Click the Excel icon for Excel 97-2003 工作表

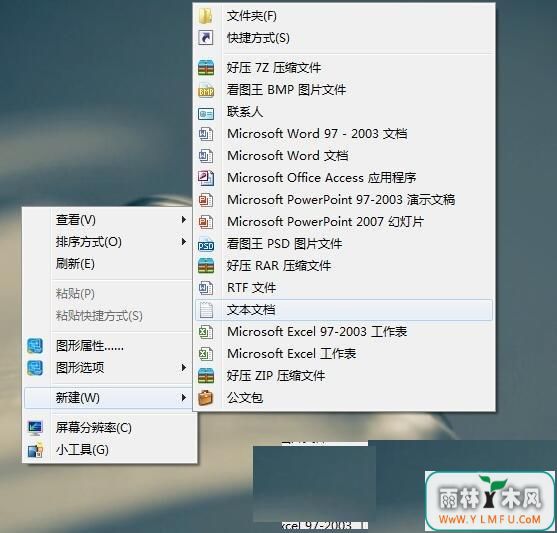(206, 332)
